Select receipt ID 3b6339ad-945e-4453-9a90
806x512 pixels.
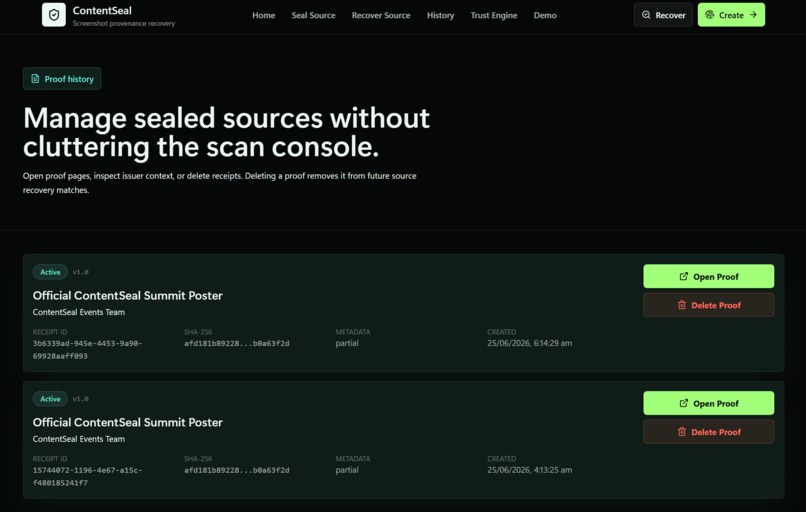click(87, 350)
